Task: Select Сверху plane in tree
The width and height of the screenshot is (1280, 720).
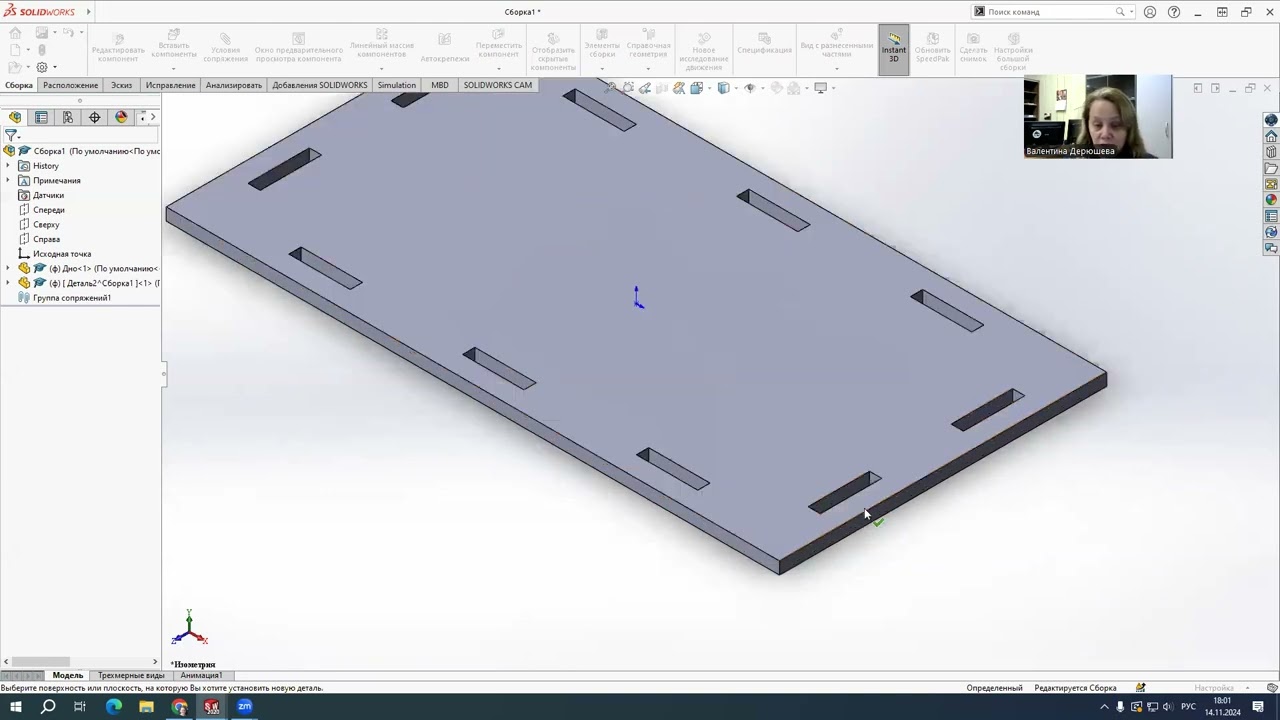Action: click(x=46, y=225)
